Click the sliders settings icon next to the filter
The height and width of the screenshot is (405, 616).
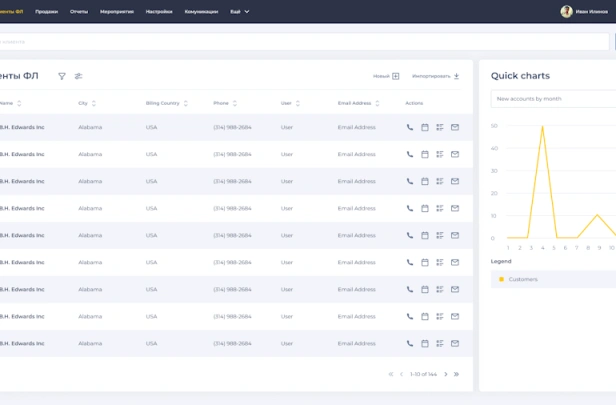(79, 76)
